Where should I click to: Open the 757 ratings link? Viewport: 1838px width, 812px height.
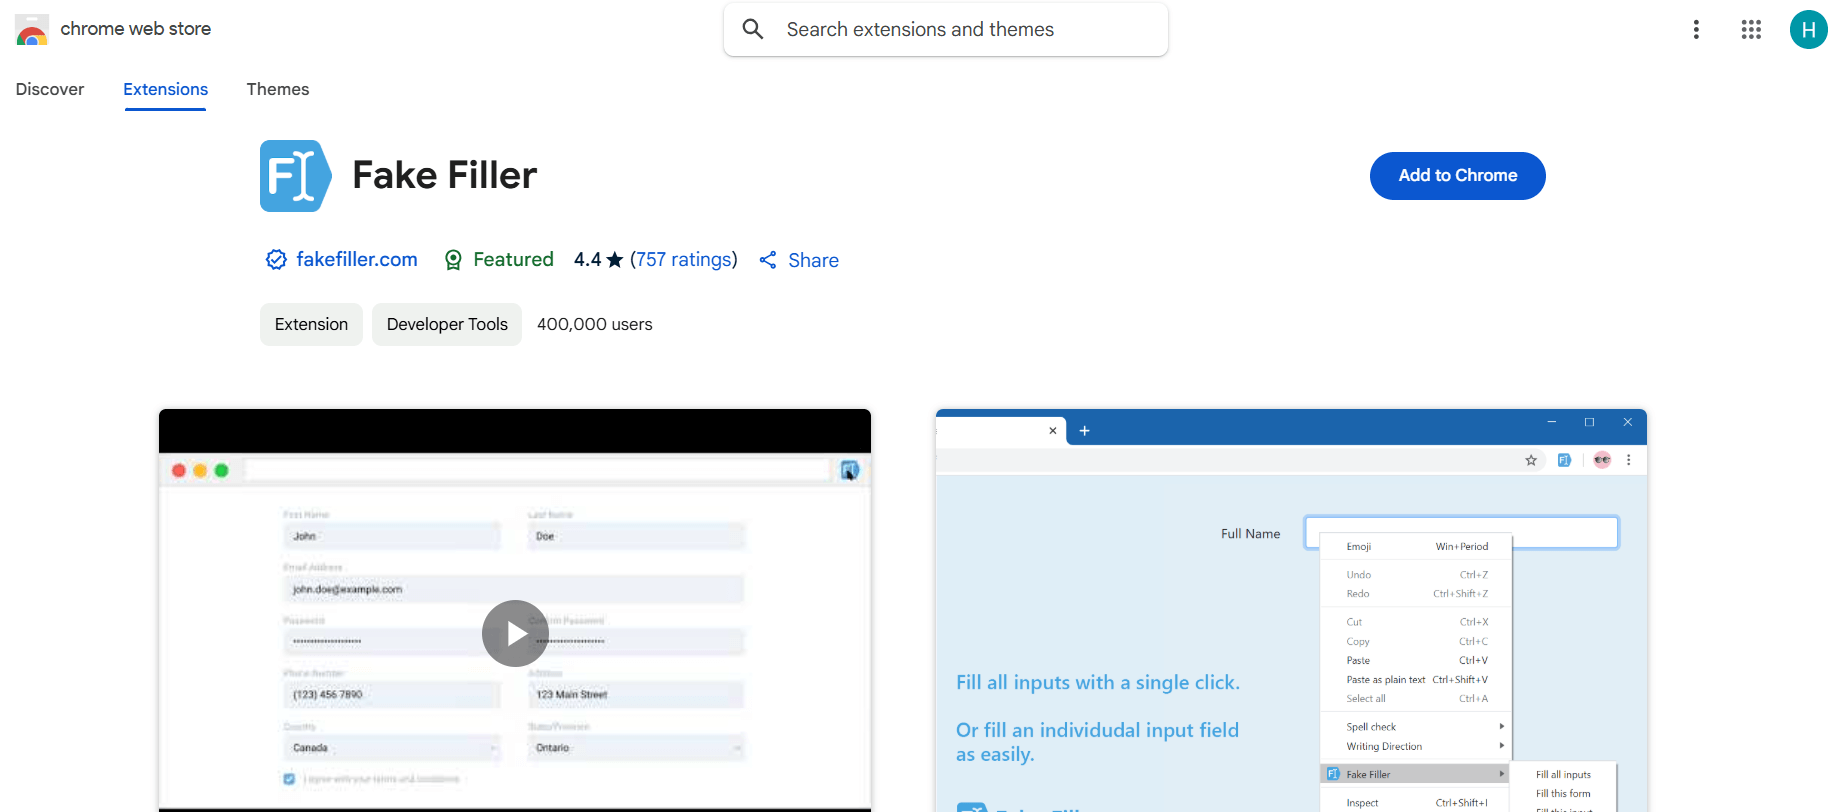pyautogui.click(x=684, y=260)
